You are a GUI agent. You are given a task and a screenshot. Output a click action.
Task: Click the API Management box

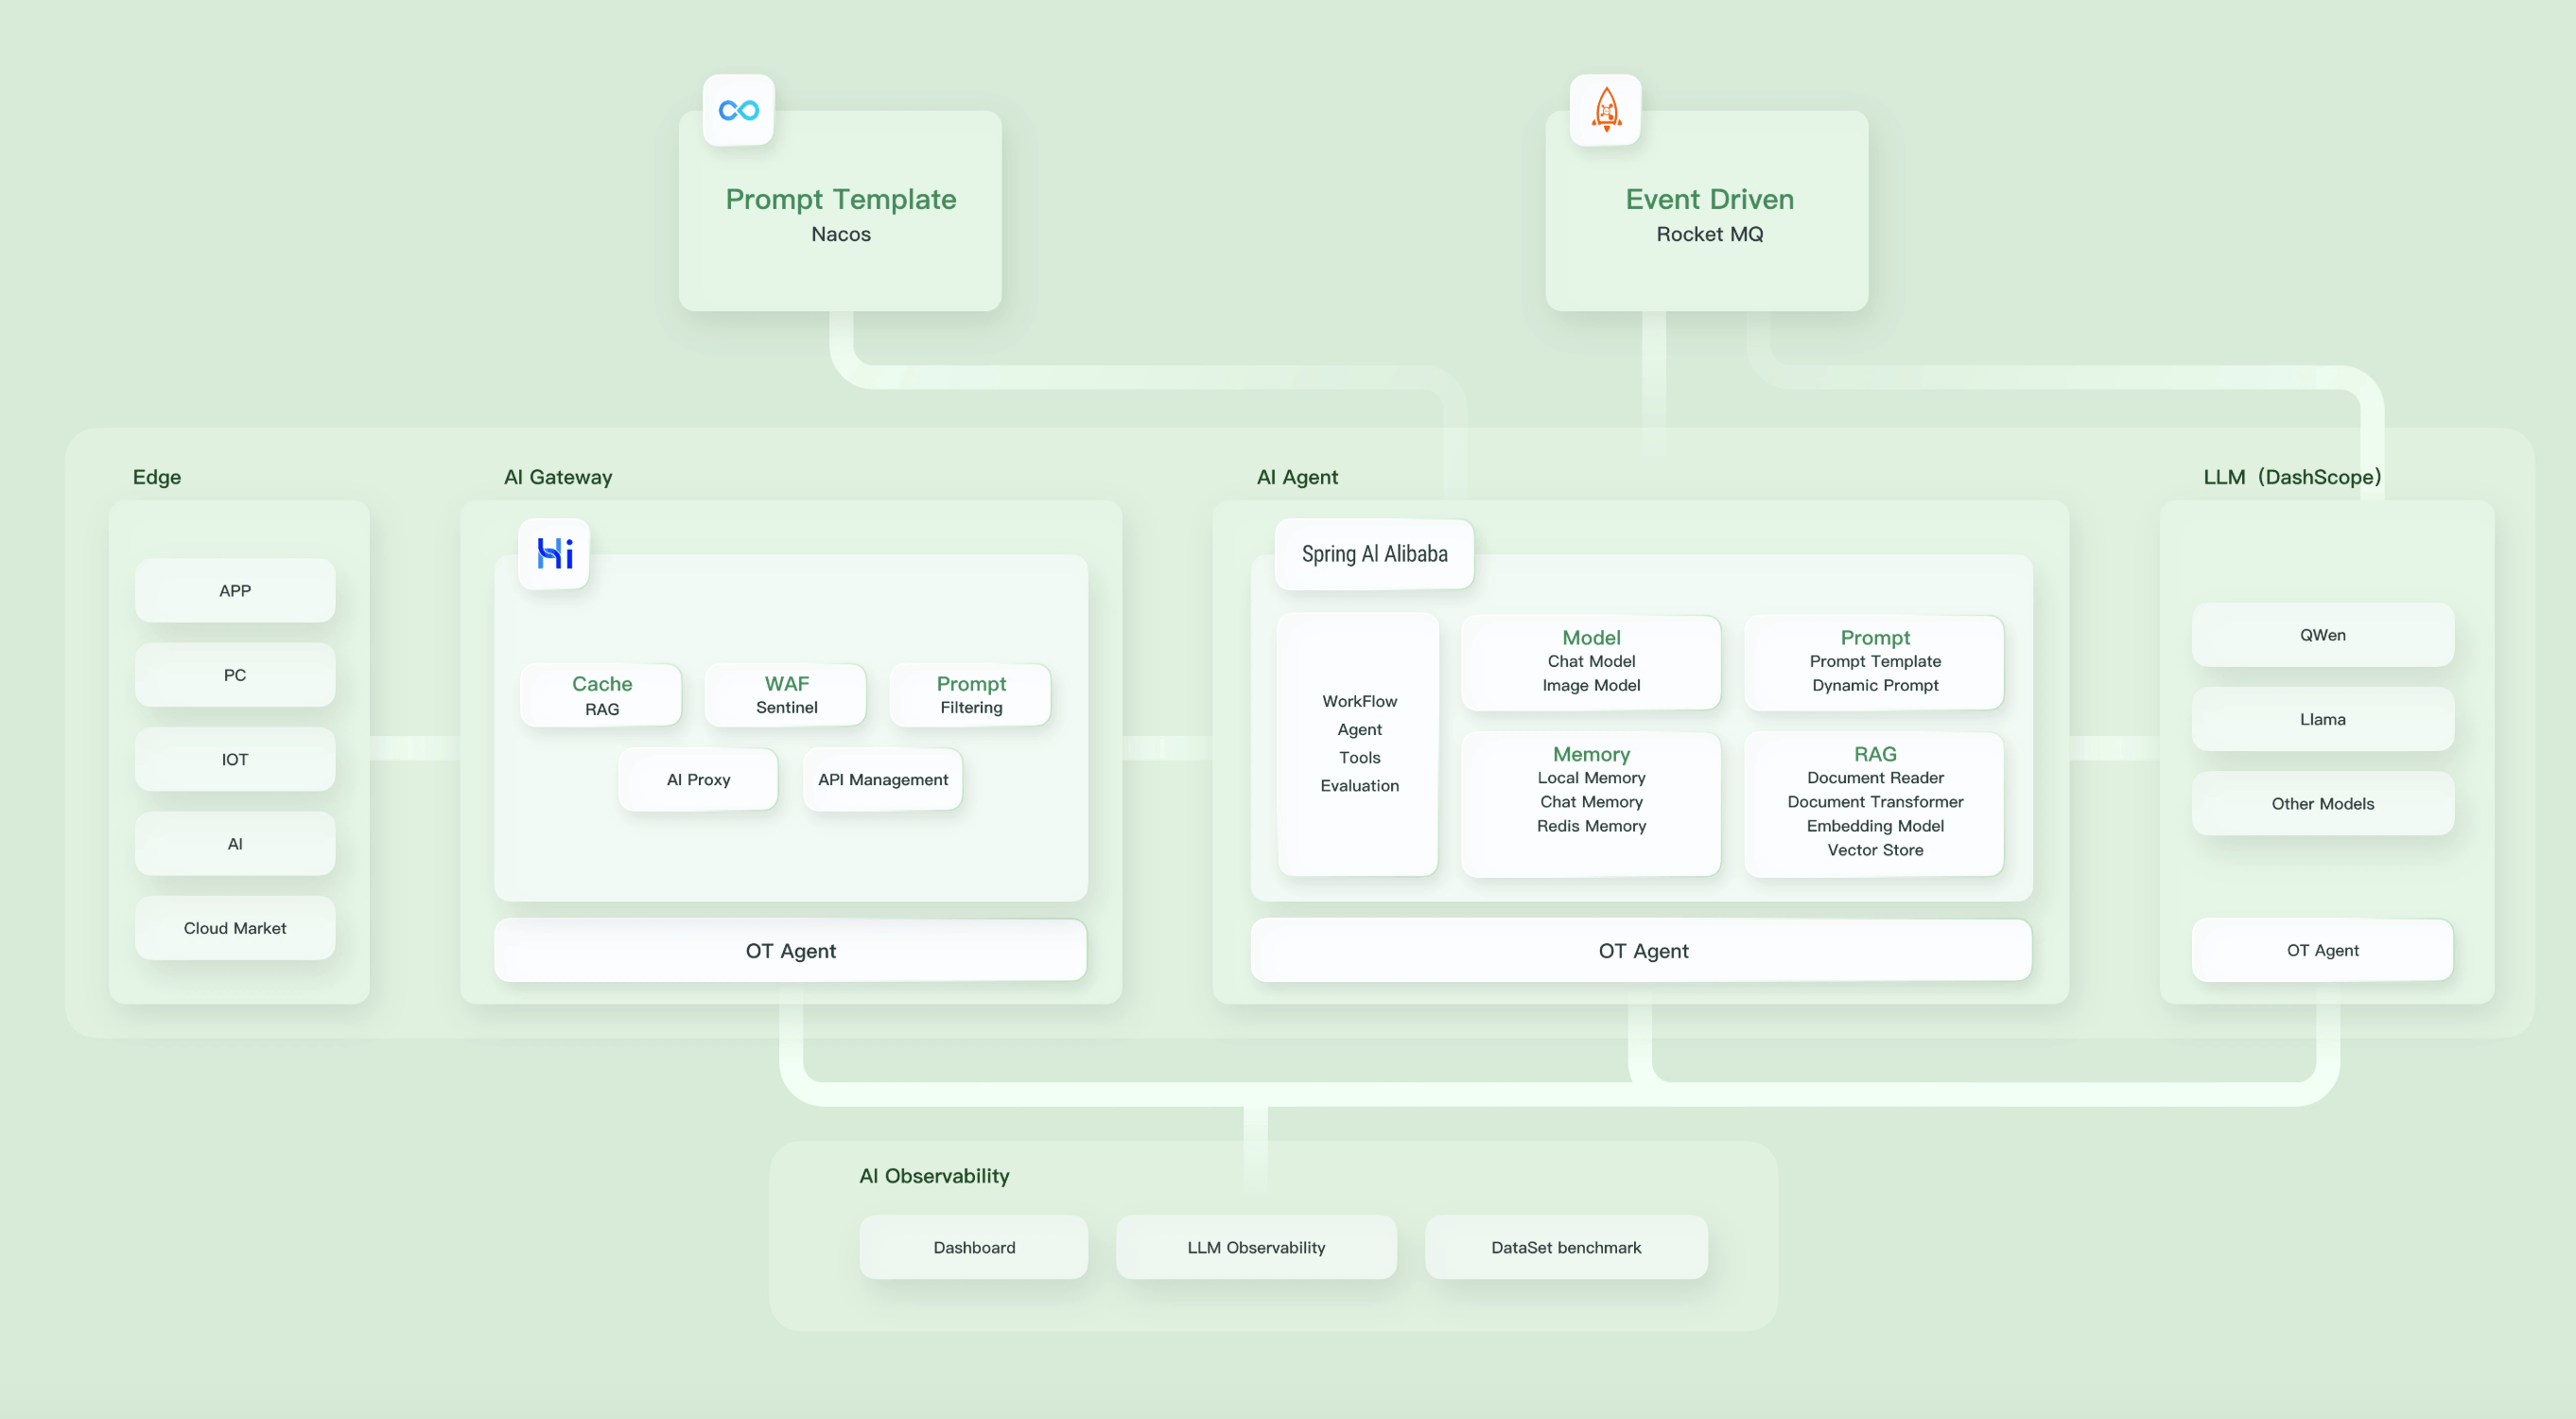(x=882, y=779)
